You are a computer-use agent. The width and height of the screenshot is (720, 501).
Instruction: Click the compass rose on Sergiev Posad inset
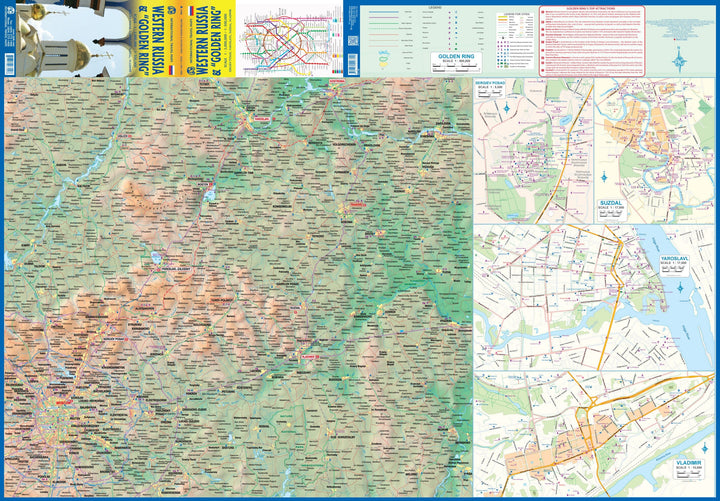tap(507, 108)
